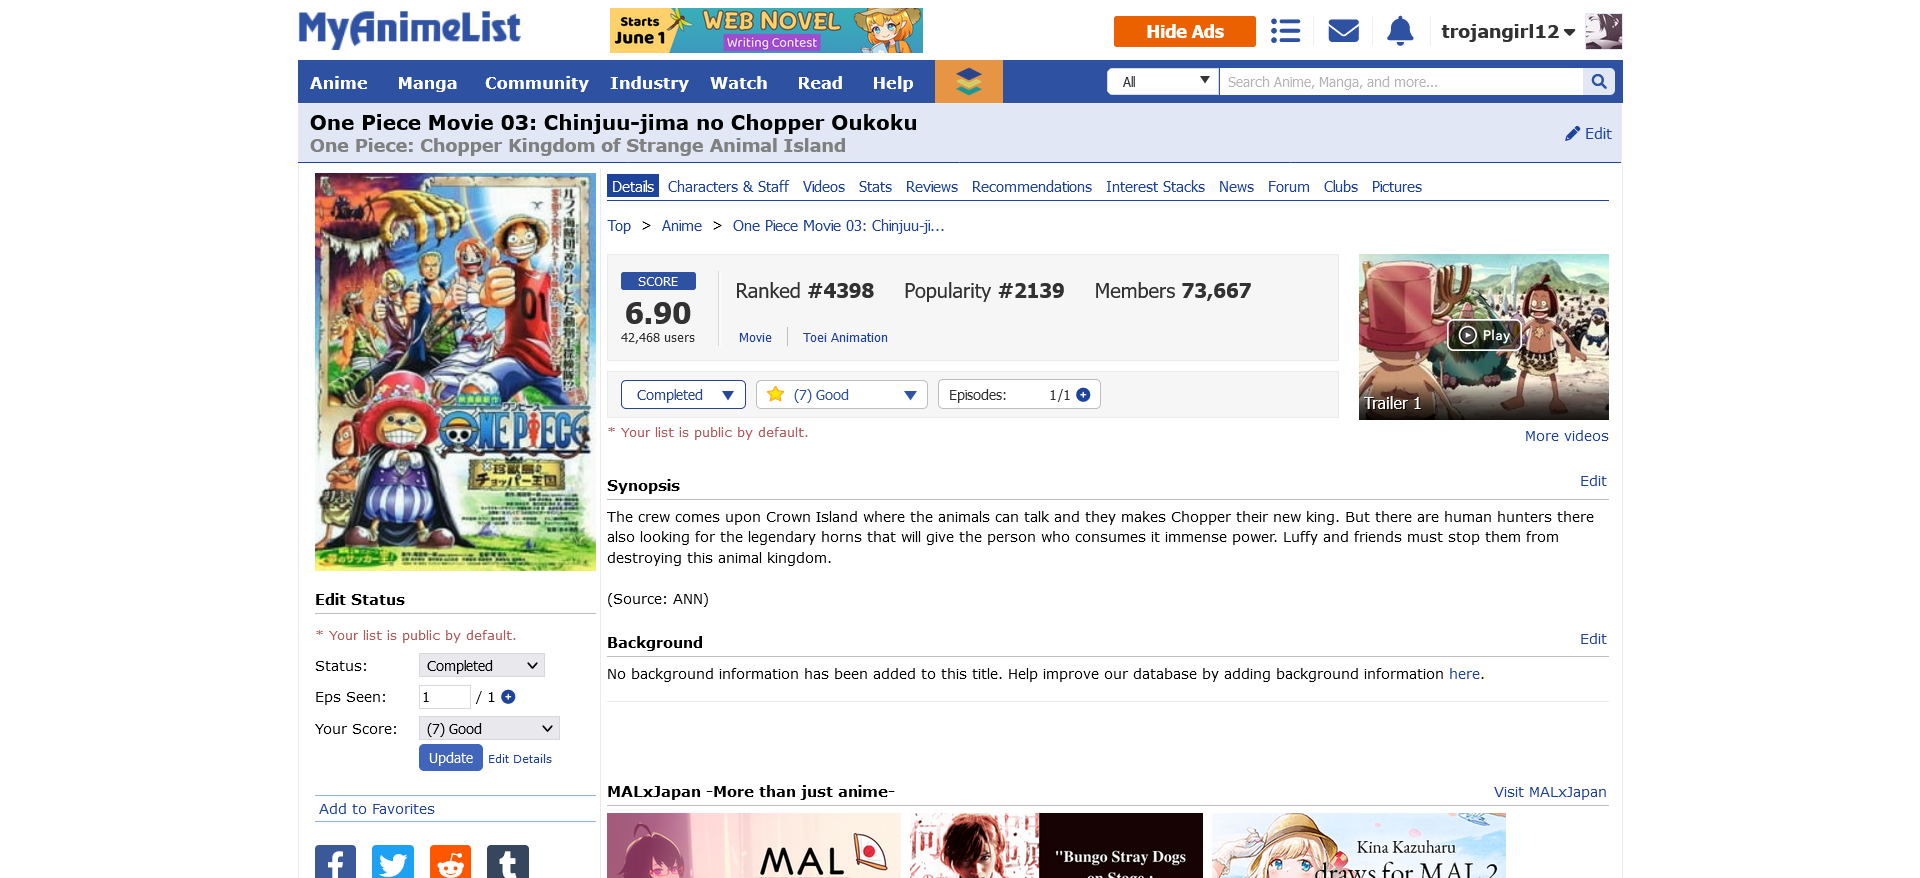Image resolution: width=1920 pixels, height=878 pixels.
Task: Click the 'here' background information link
Action: click(x=1464, y=674)
